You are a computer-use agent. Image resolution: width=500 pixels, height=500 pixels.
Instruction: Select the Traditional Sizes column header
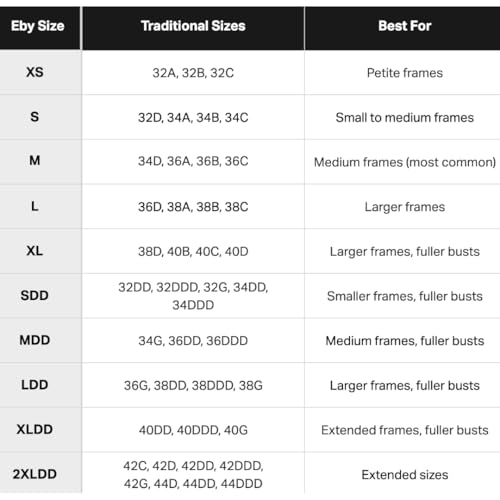pos(193,26)
